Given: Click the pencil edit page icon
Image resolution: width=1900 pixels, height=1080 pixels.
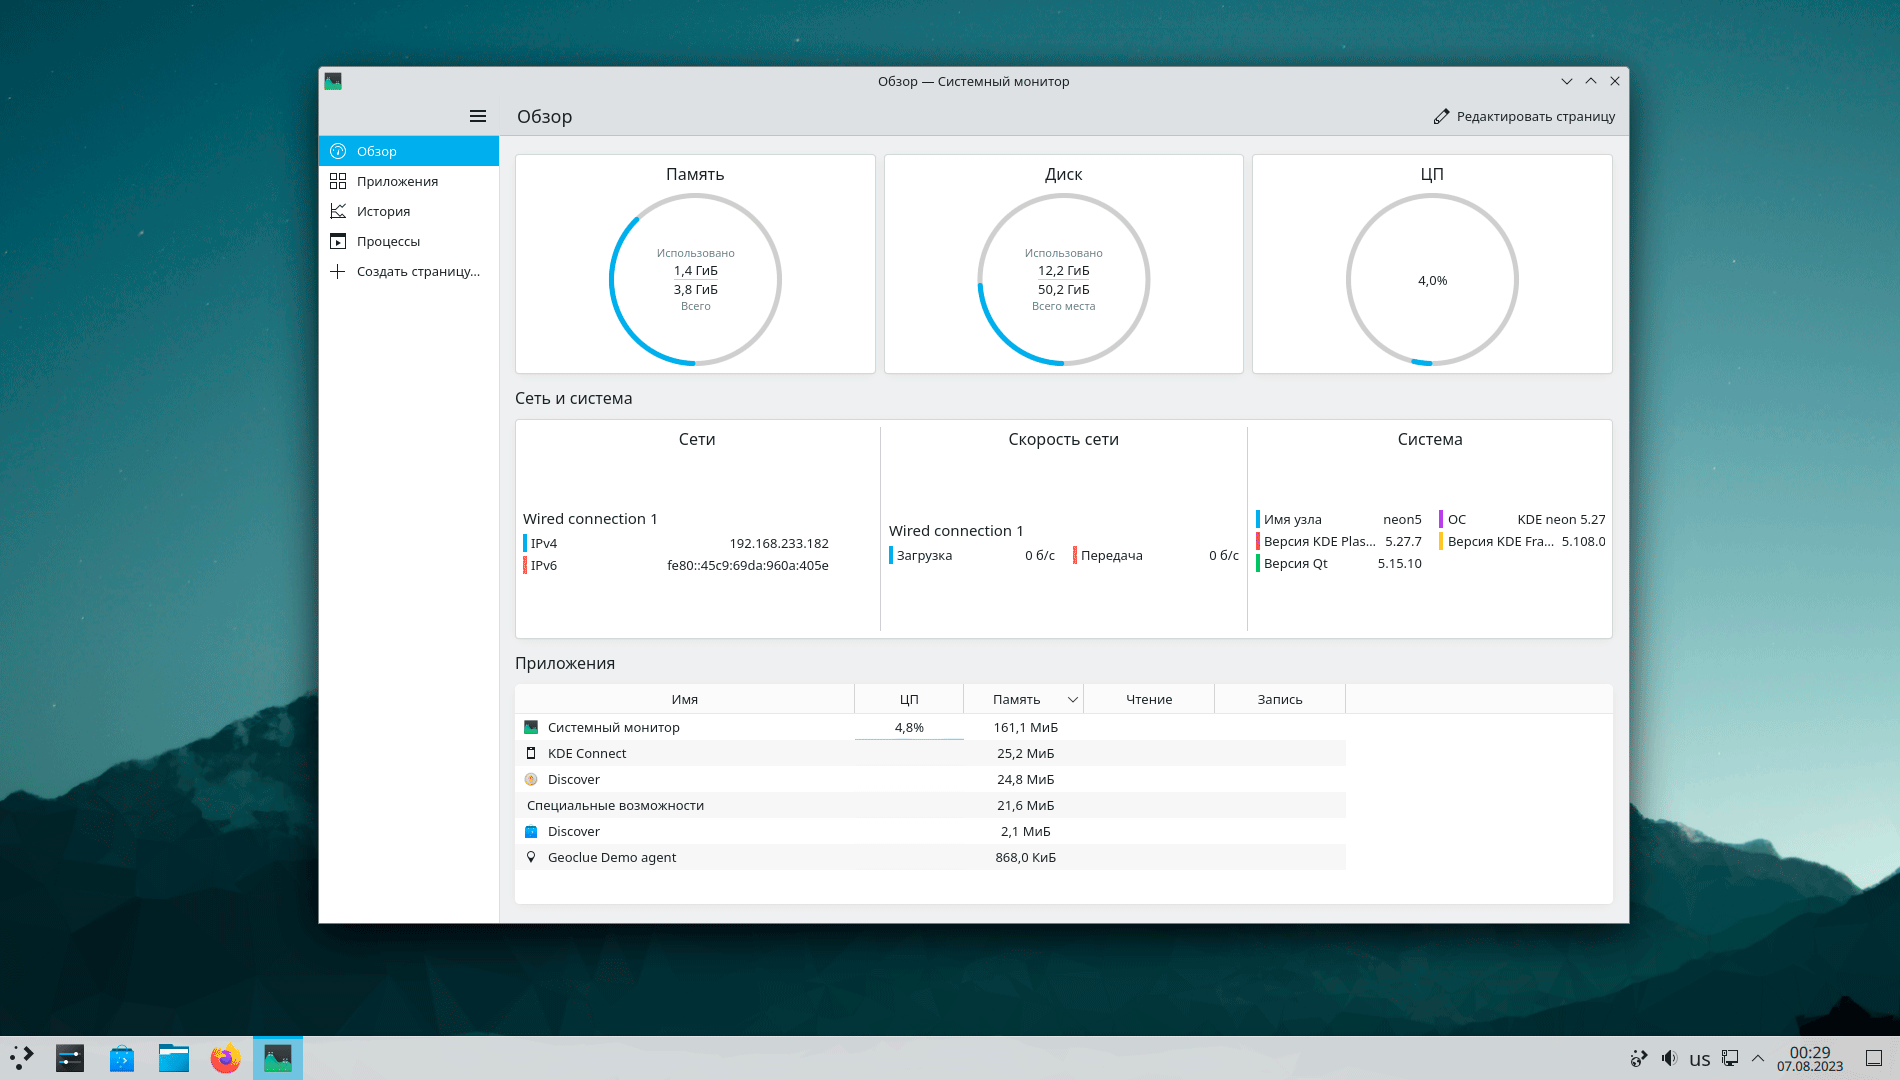Looking at the screenshot, I should click(x=1441, y=116).
